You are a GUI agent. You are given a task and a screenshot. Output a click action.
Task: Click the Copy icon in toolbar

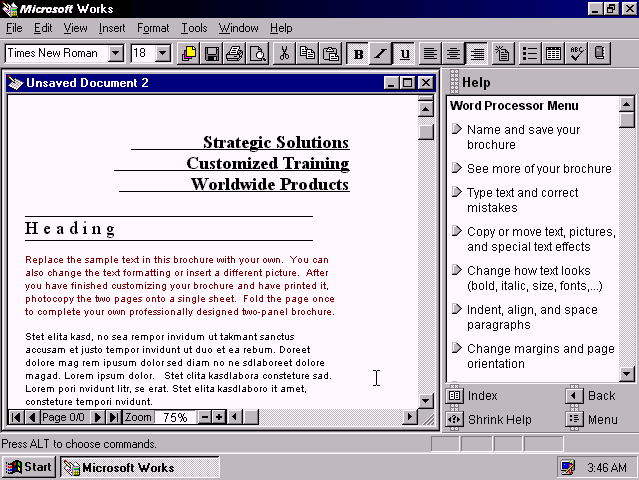(x=307, y=53)
